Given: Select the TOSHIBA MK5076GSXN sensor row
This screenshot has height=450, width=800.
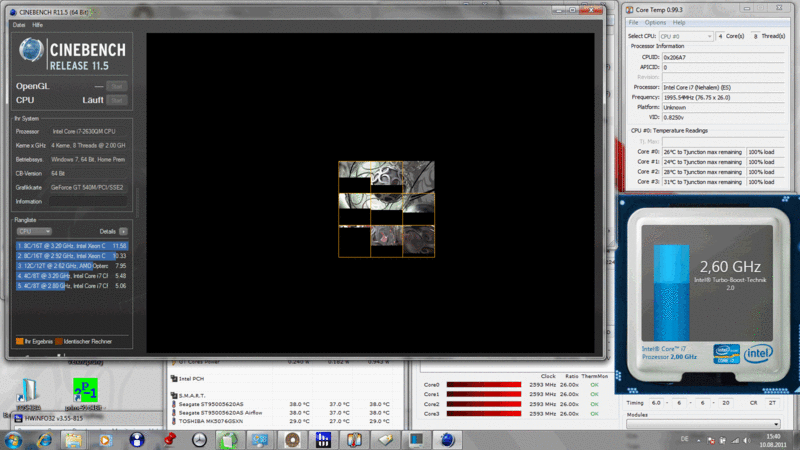Looking at the screenshot, I should pyautogui.click(x=284, y=421).
